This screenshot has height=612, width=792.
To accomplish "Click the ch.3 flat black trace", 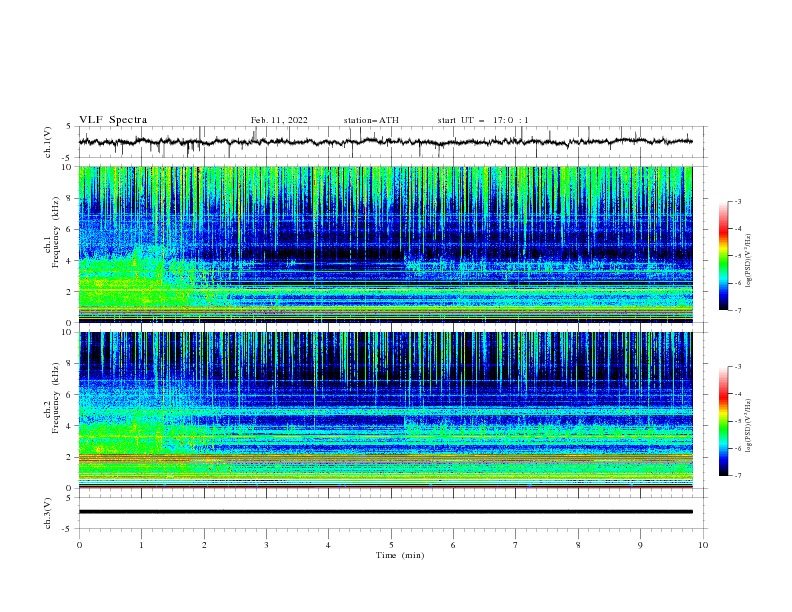I will pos(386,512).
